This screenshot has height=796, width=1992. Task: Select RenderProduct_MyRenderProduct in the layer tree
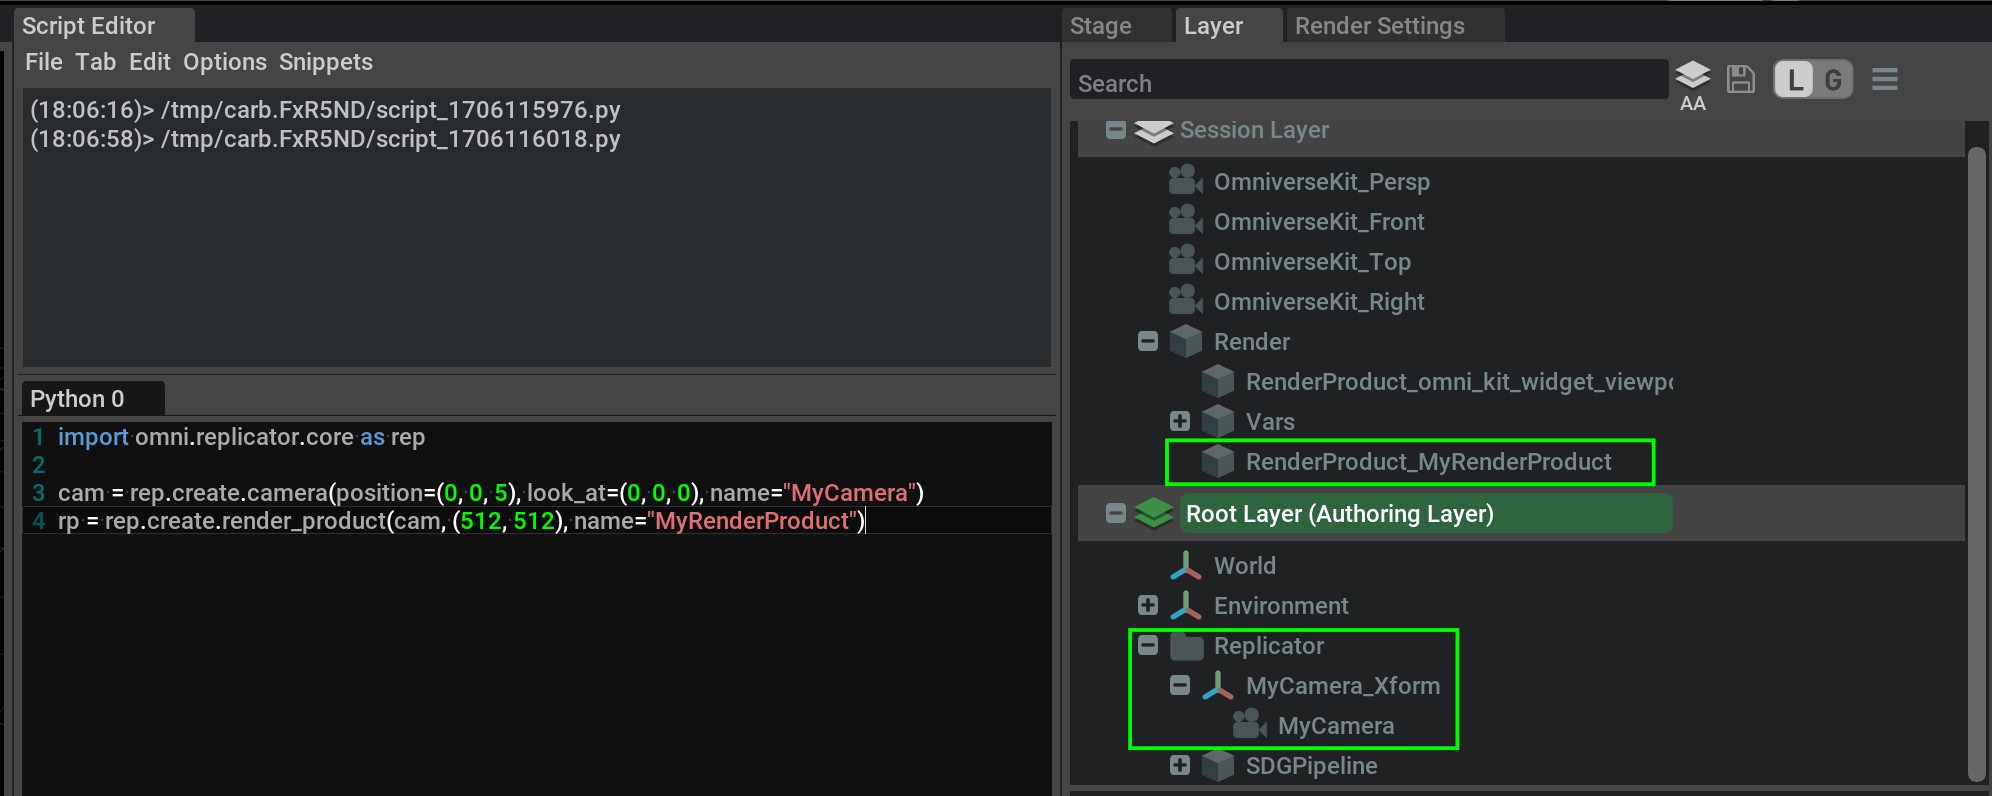[1428, 462]
